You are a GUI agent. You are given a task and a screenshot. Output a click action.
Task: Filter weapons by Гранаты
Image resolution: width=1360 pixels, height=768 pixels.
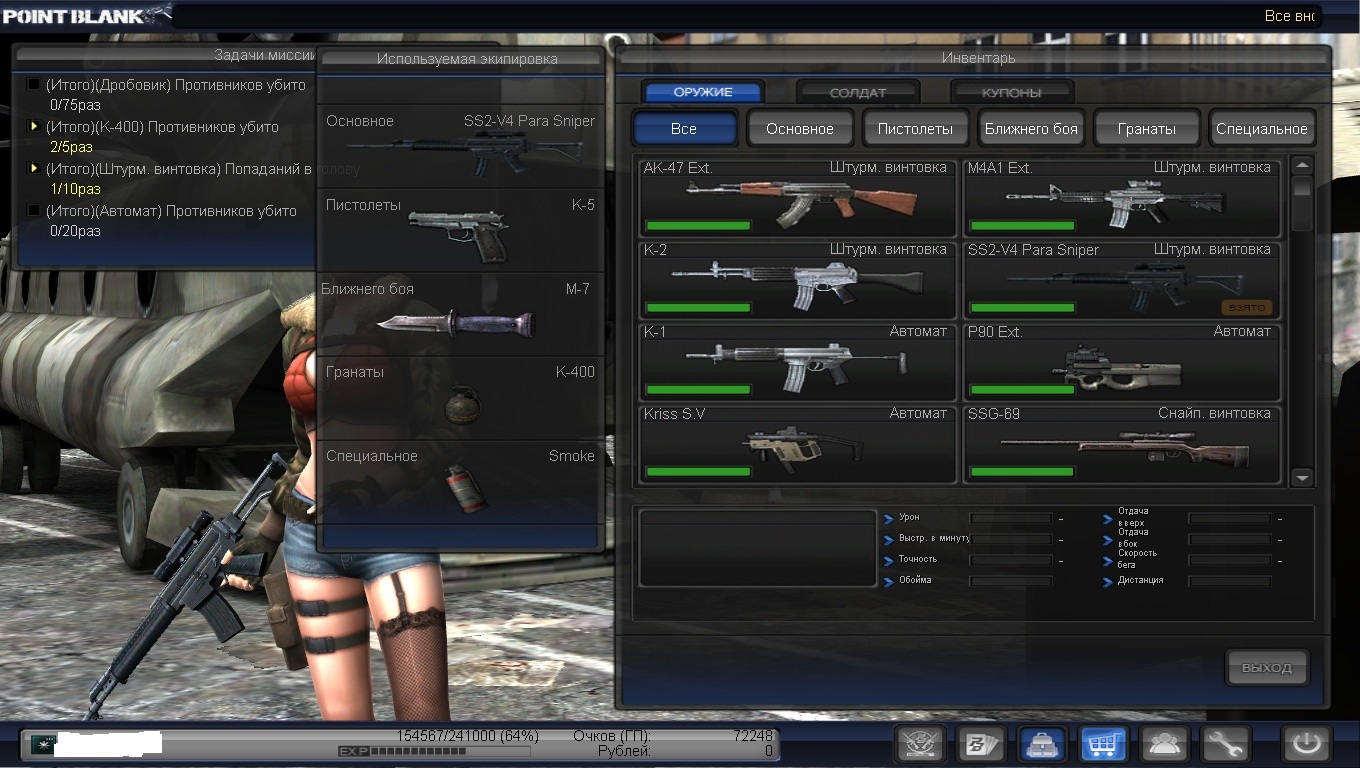[x=1146, y=129]
